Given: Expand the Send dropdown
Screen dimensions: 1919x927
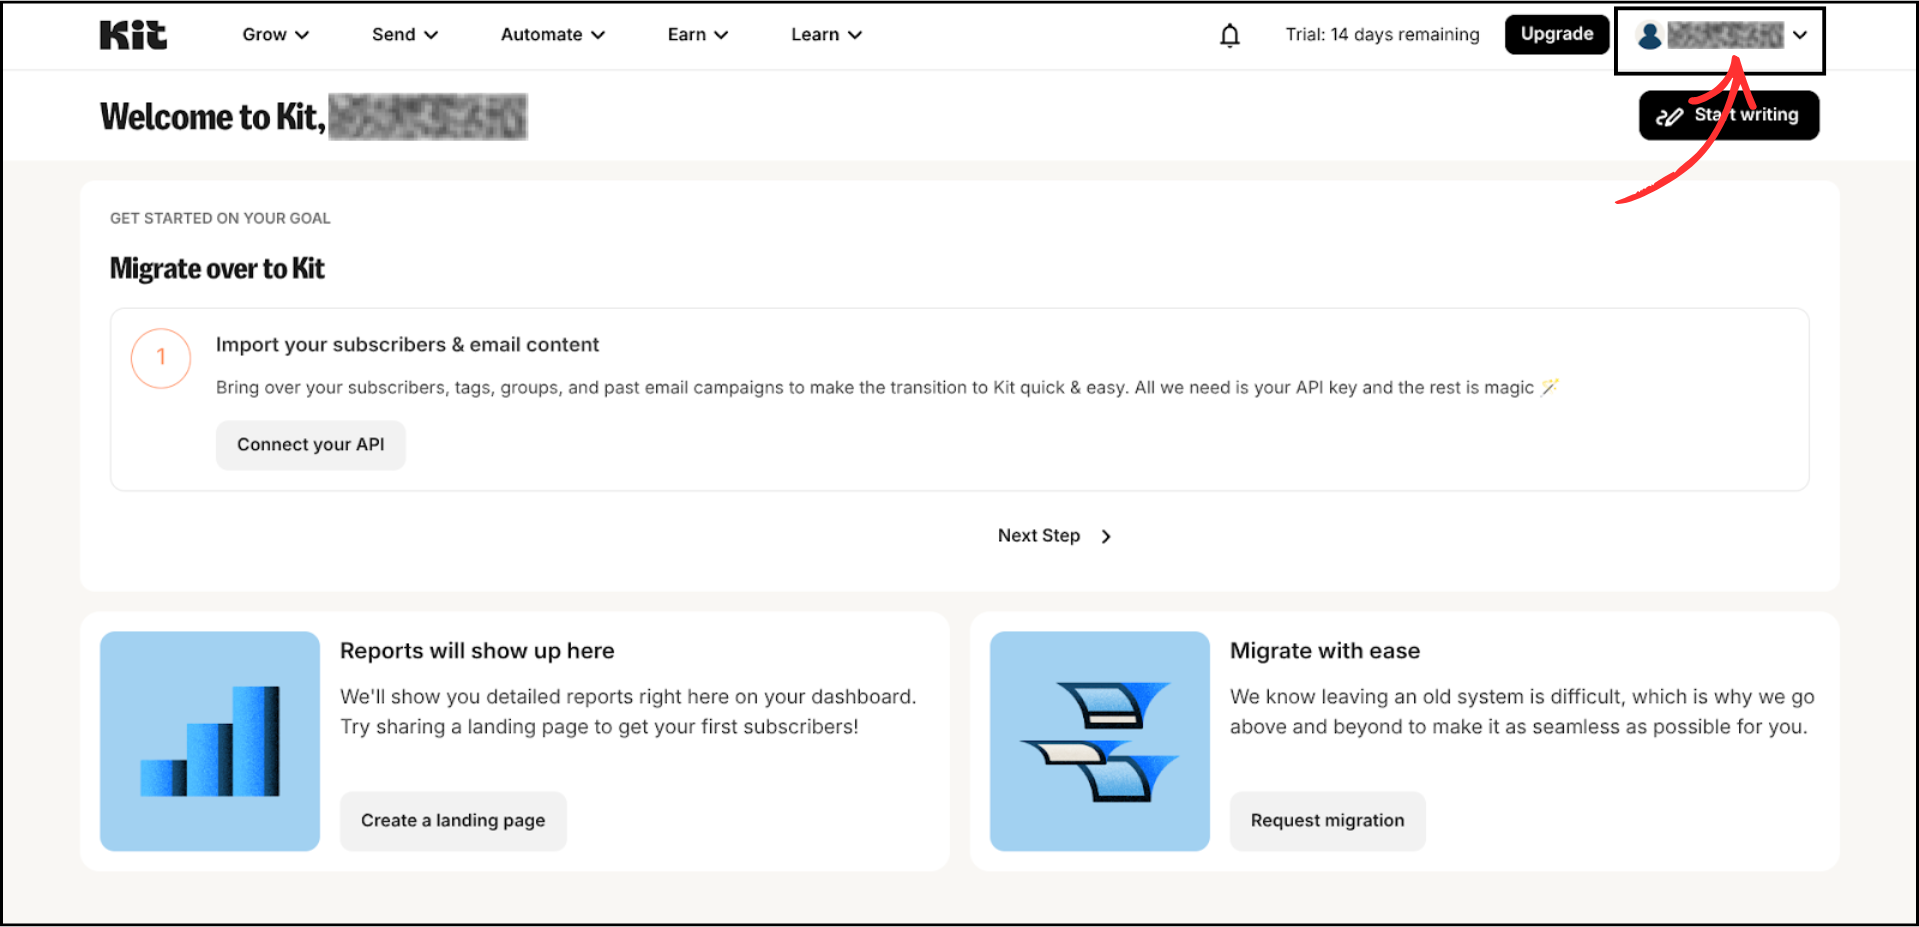Looking at the screenshot, I should (404, 34).
